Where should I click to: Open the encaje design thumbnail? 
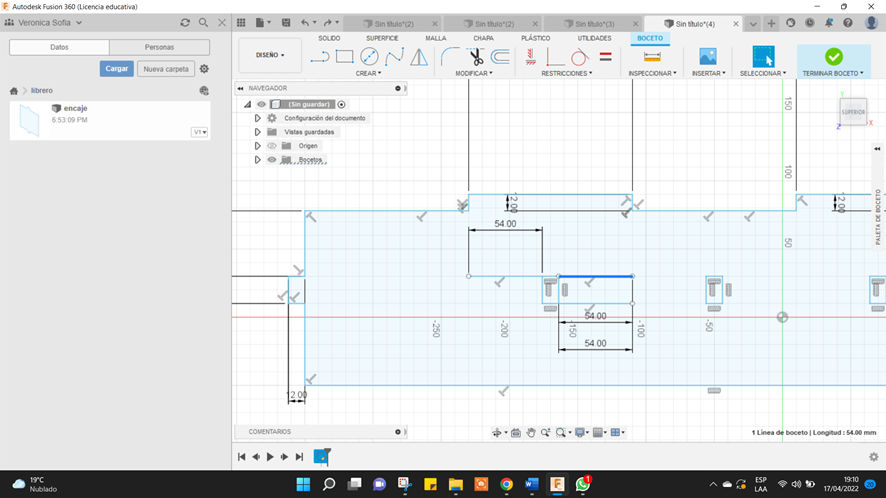pyautogui.click(x=30, y=121)
